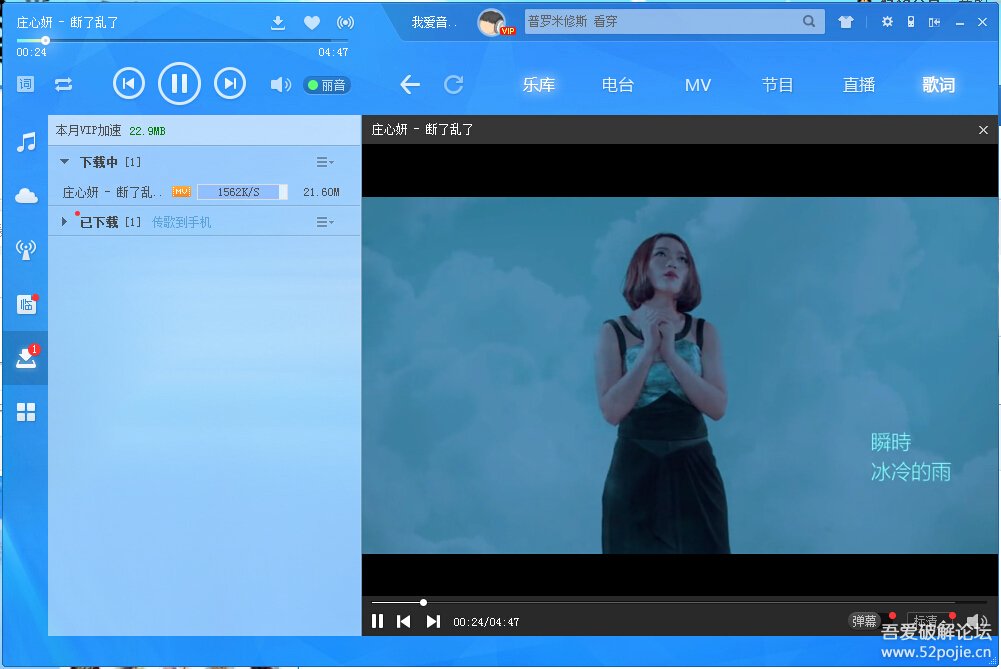Open the desktop lyrics '词' icon
The image size is (1001, 669).
point(26,84)
